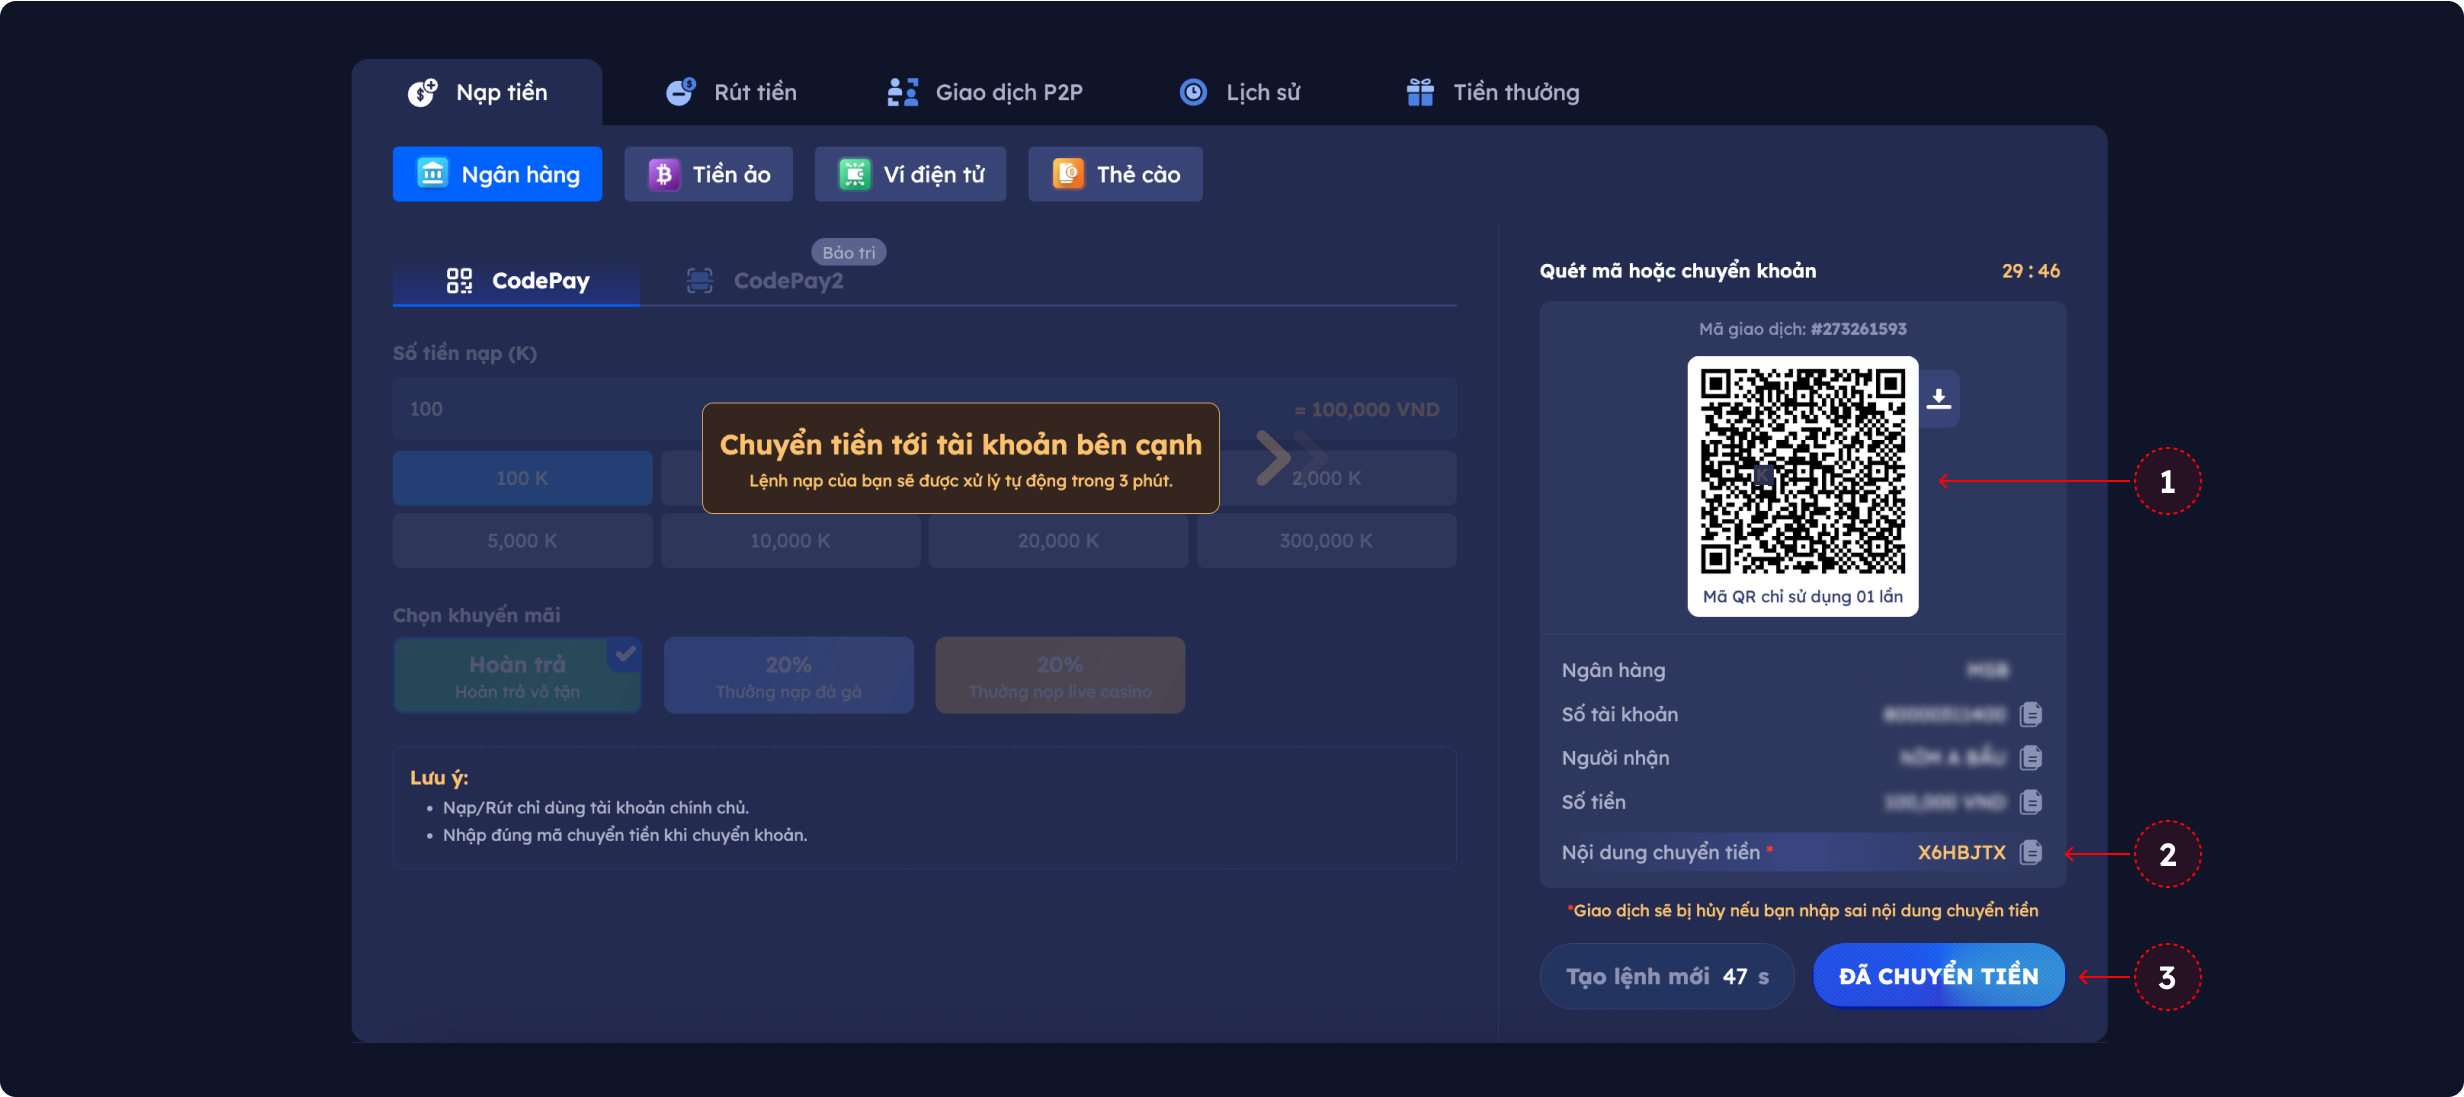Screen dimensions: 2464x1097
Task: Copy the transfer amount (Số tiền)
Action: (2030, 802)
